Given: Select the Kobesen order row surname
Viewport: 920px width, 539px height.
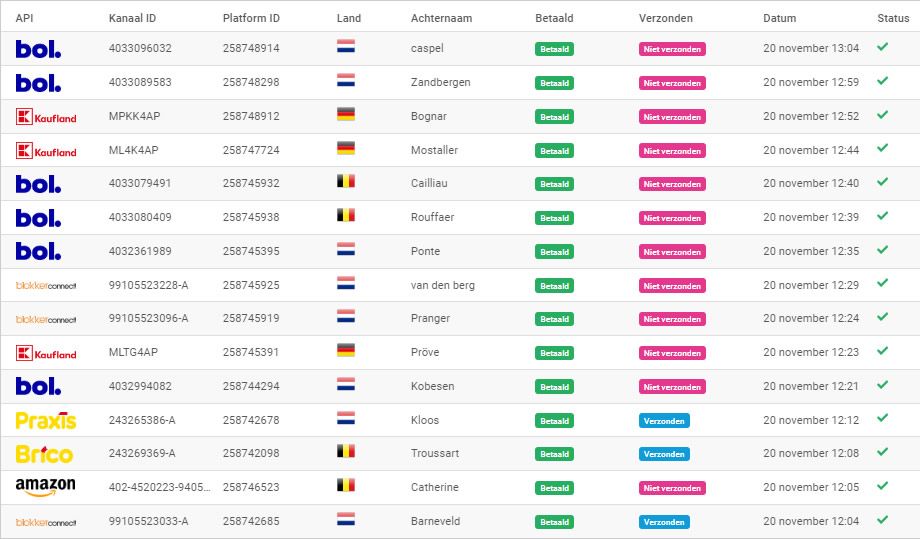Looking at the screenshot, I should pyautogui.click(x=432, y=387).
